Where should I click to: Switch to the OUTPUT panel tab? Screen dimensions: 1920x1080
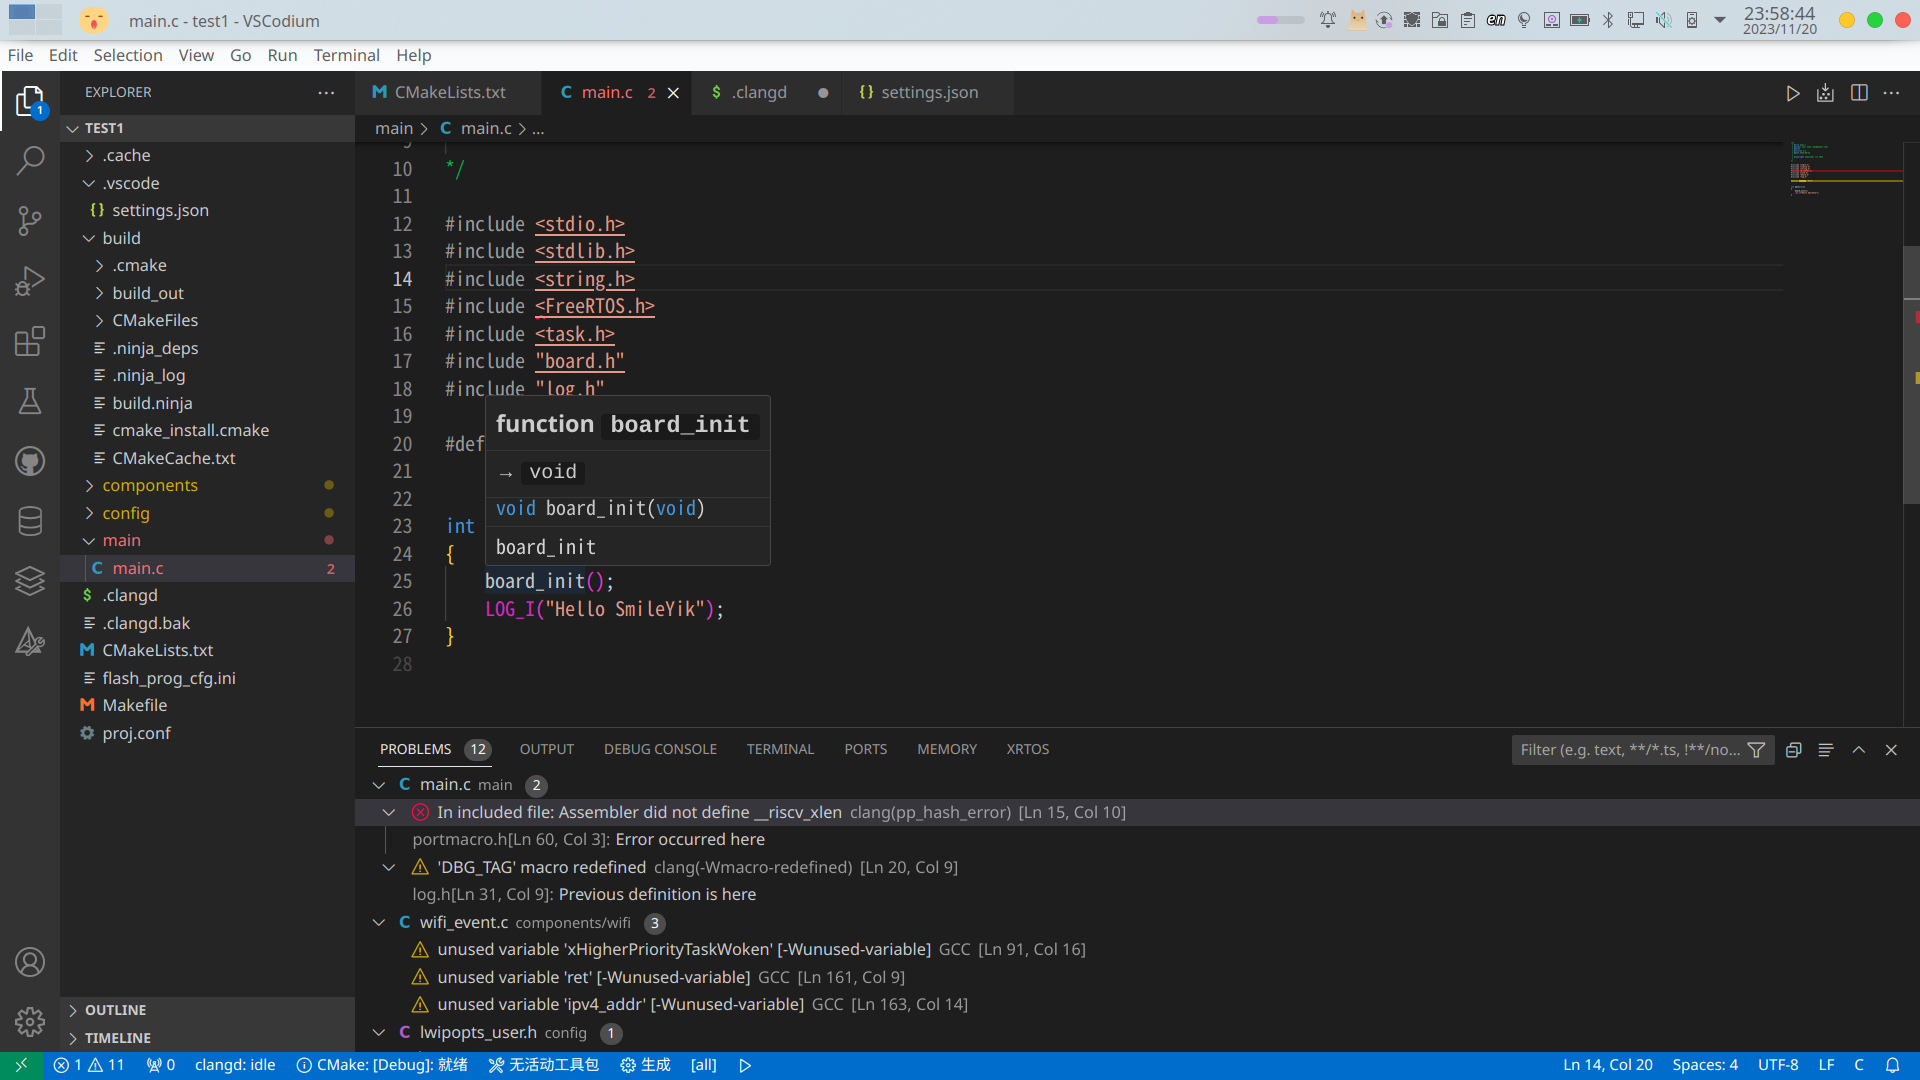pos(546,750)
